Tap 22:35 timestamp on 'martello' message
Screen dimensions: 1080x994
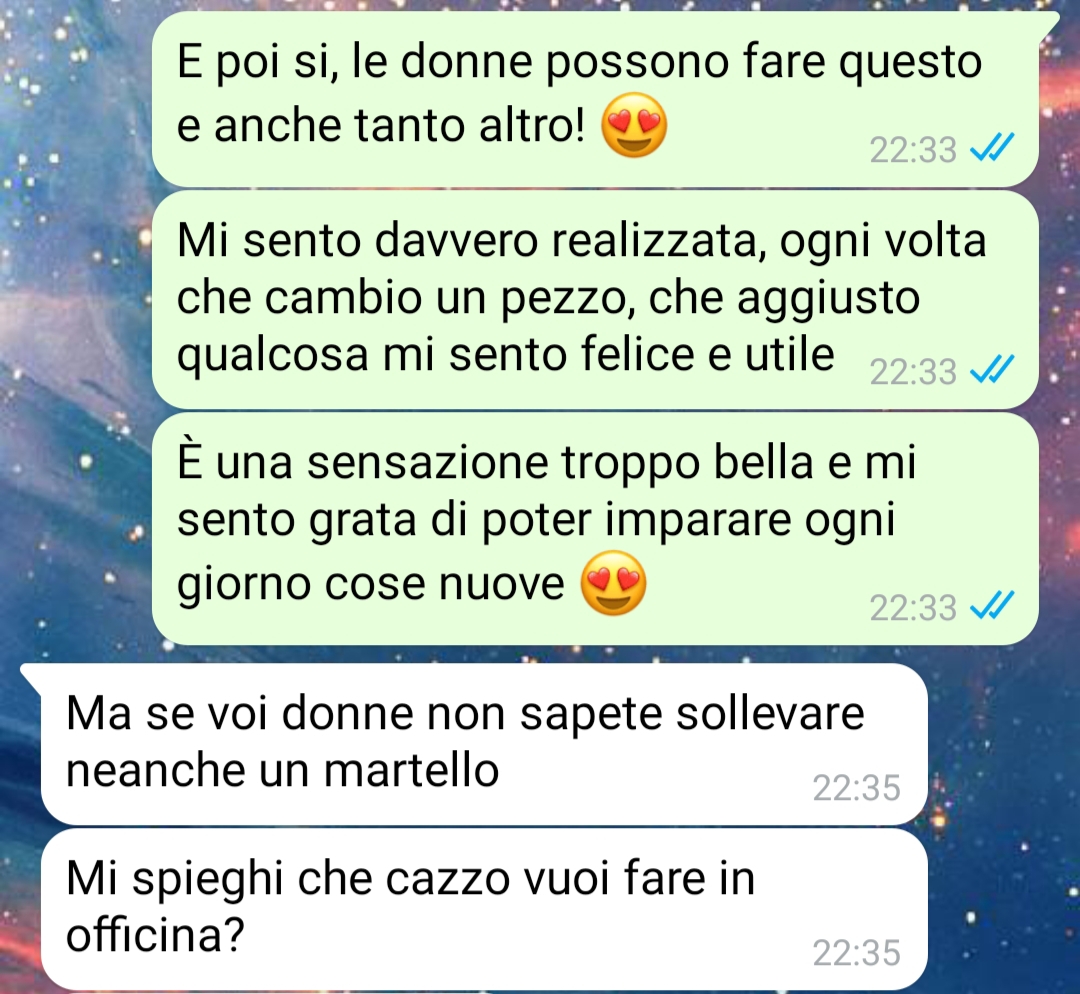pos(856,787)
